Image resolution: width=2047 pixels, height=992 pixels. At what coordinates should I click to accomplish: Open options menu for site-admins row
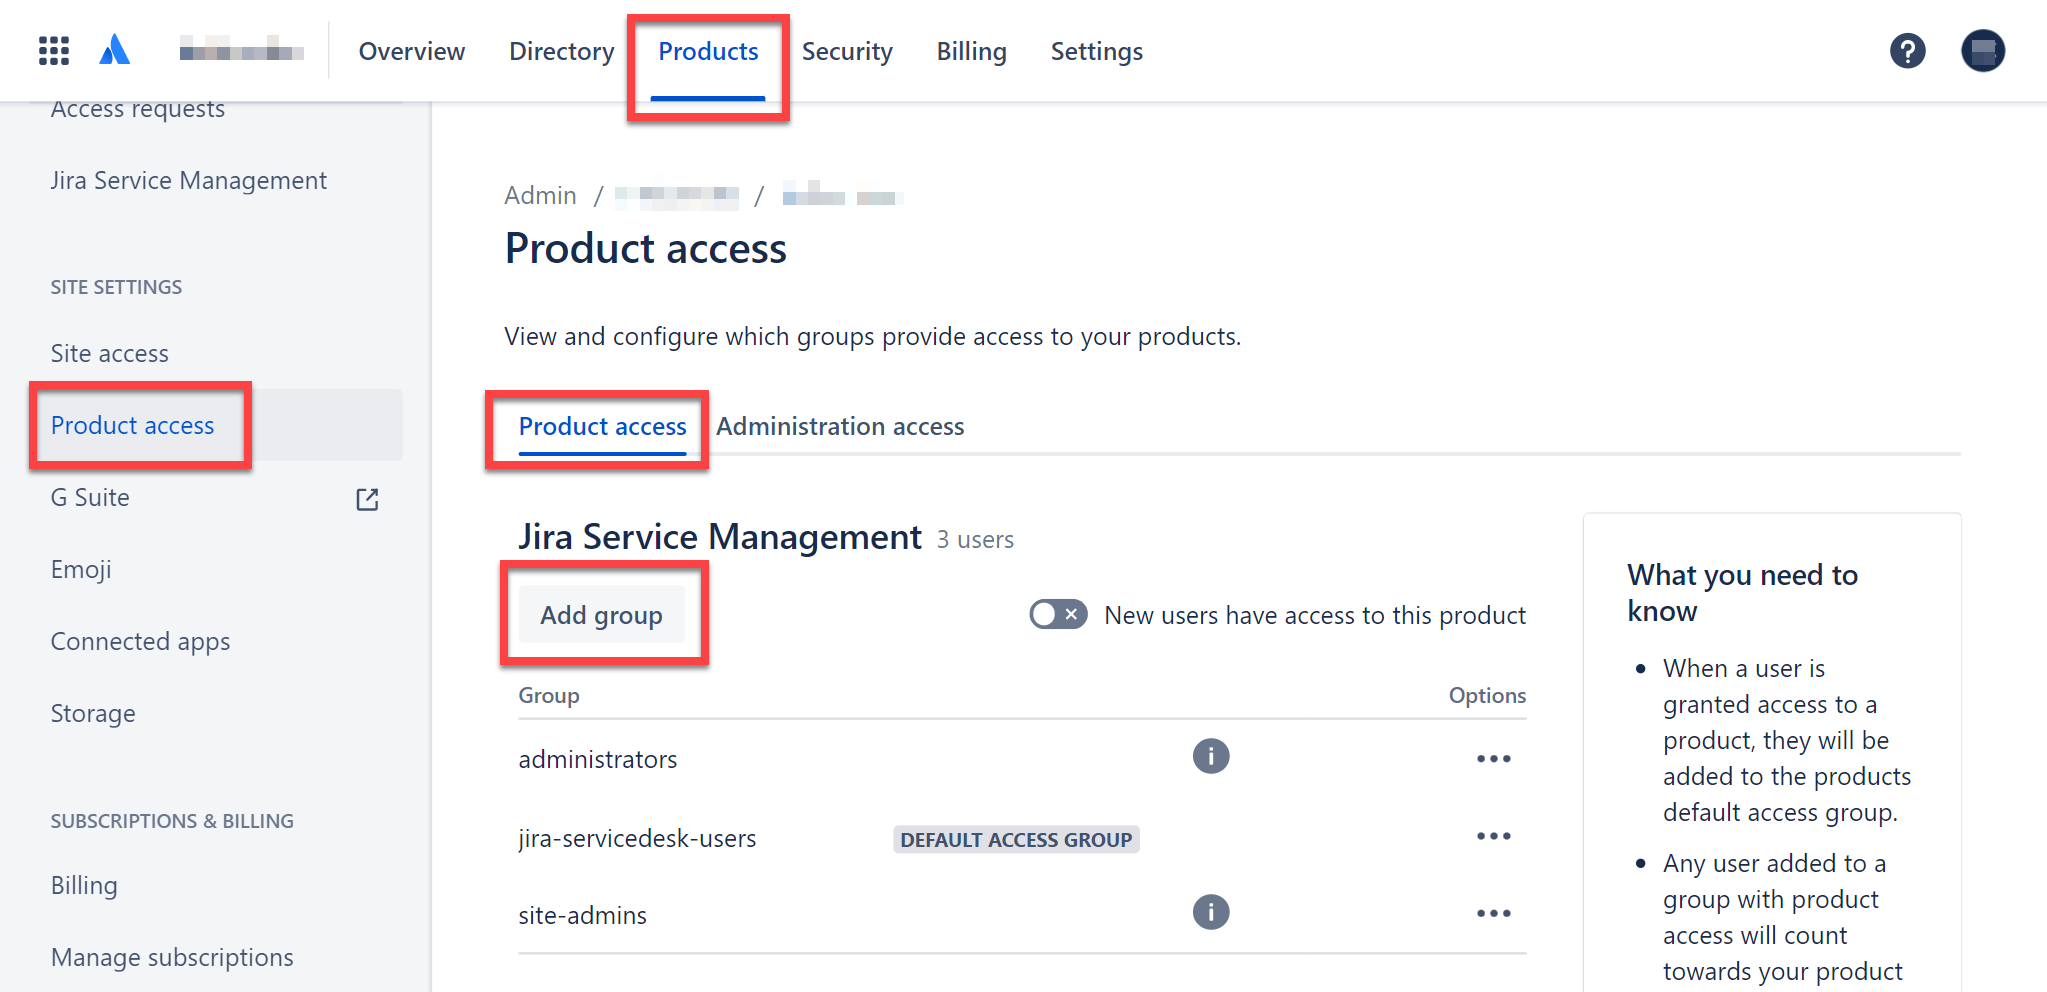coord(1493,913)
